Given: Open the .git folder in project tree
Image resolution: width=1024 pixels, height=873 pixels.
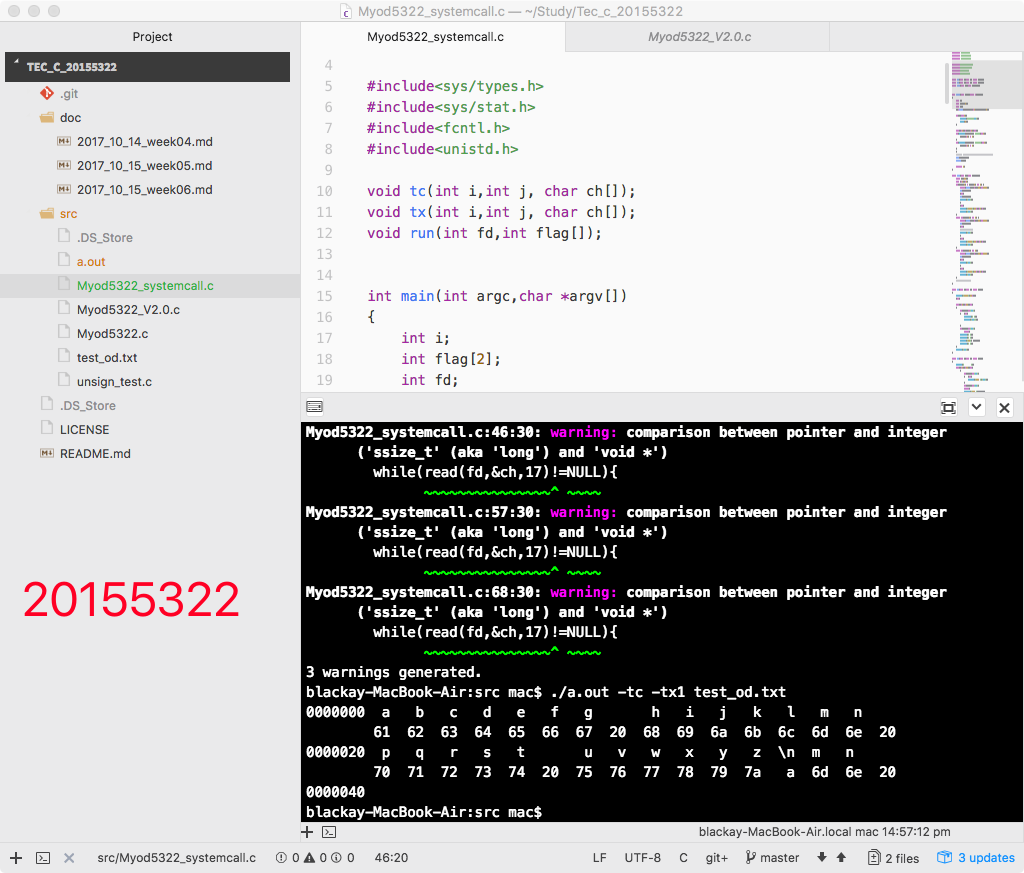Looking at the screenshot, I should coord(69,93).
